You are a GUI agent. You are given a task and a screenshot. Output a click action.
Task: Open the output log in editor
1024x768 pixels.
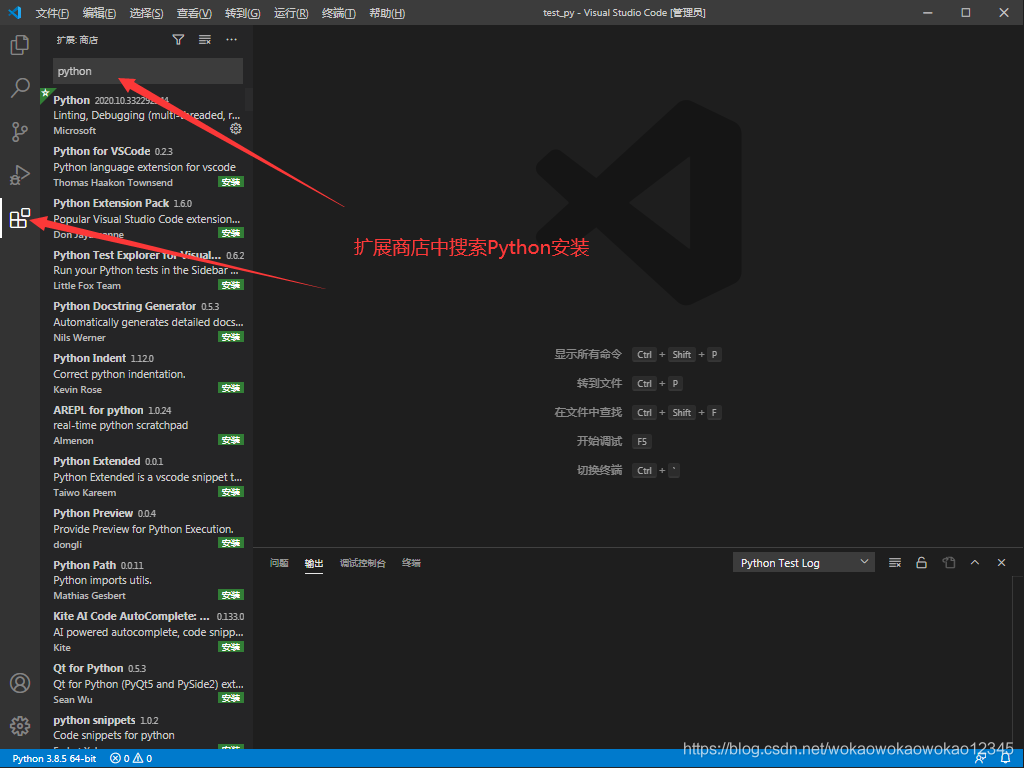coord(948,562)
